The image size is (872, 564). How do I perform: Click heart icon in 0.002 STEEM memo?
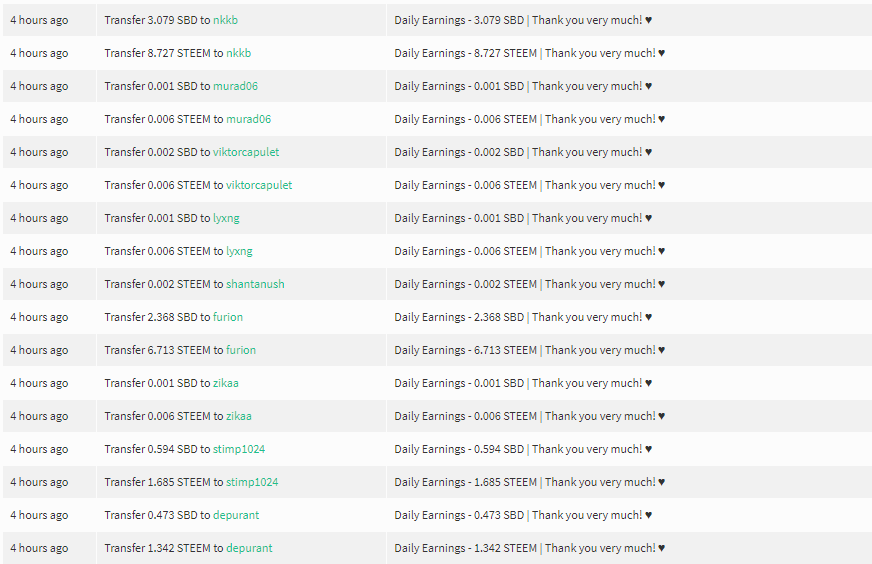(661, 284)
